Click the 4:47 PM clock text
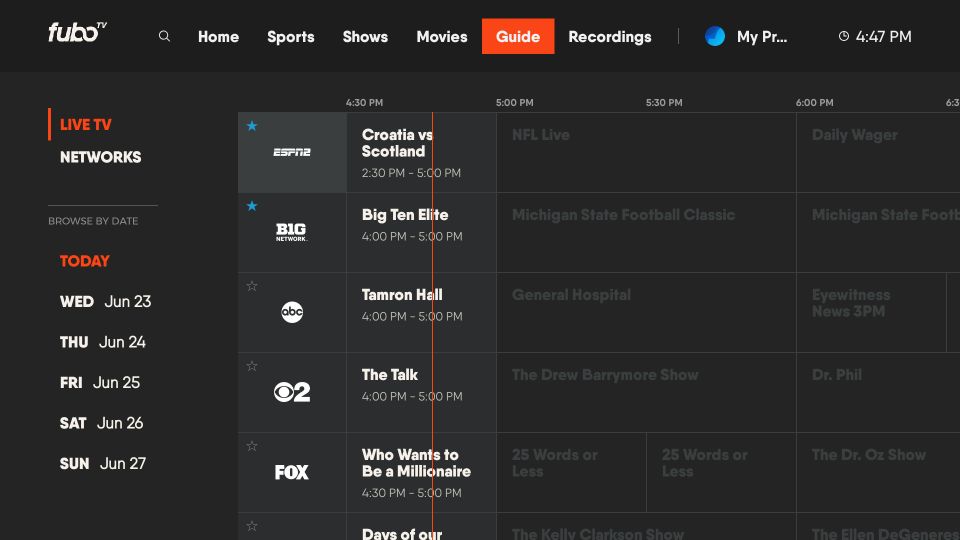This screenshot has height=540, width=960. pyautogui.click(x=883, y=37)
